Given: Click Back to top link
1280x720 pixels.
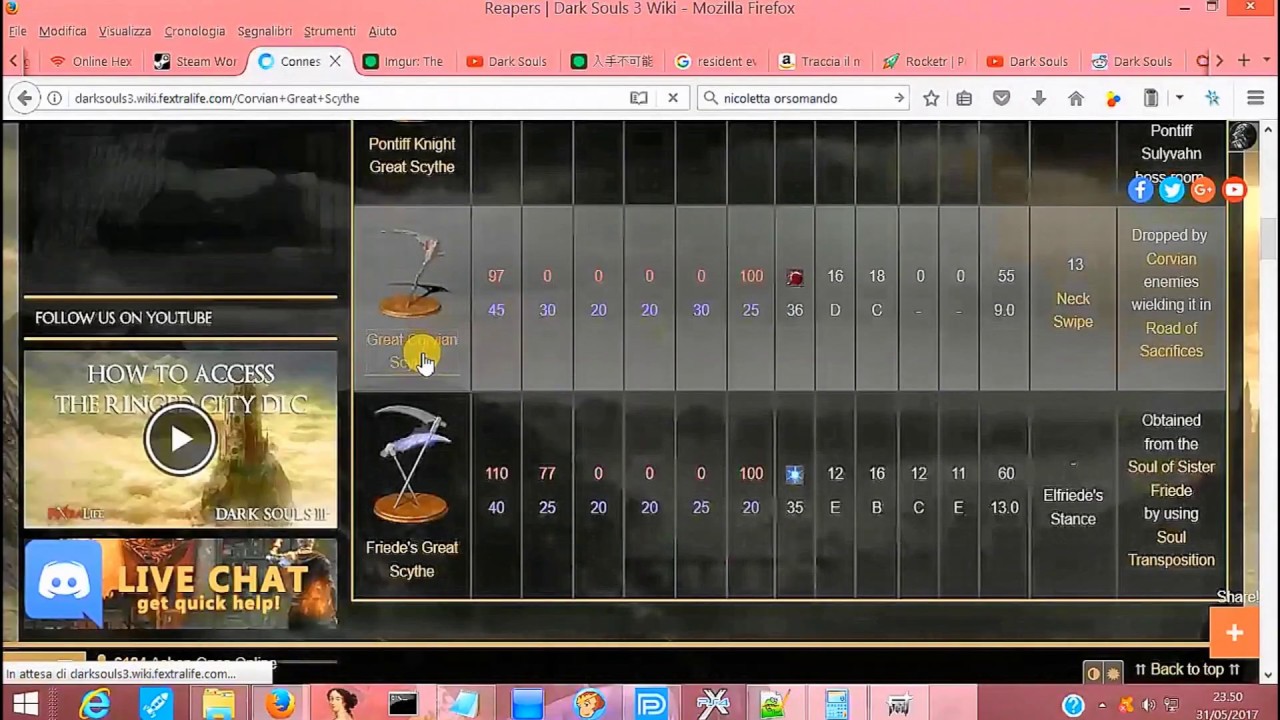Looking at the screenshot, I should [1187, 670].
